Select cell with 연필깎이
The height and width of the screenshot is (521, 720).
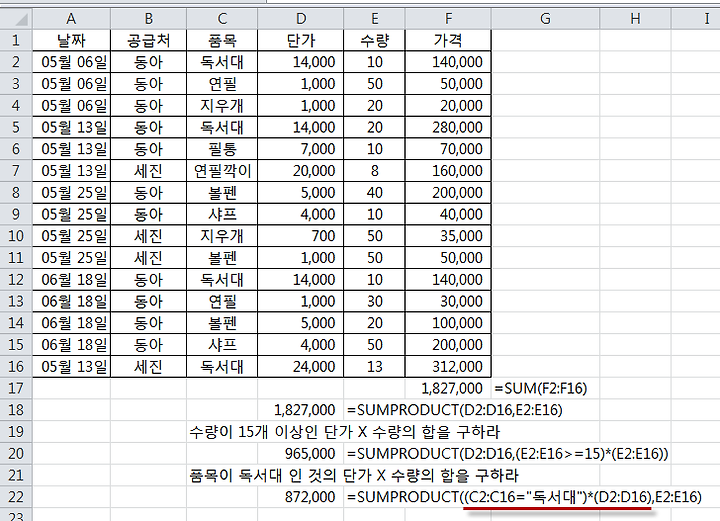pos(222,171)
